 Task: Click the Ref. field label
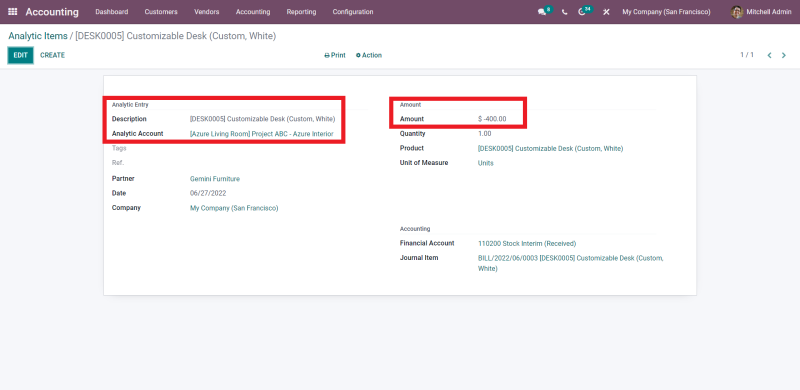[118, 163]
